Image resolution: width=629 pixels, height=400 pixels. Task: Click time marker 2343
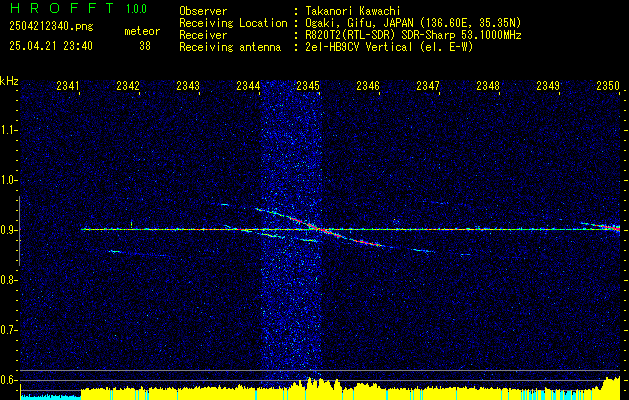[188, 85]
